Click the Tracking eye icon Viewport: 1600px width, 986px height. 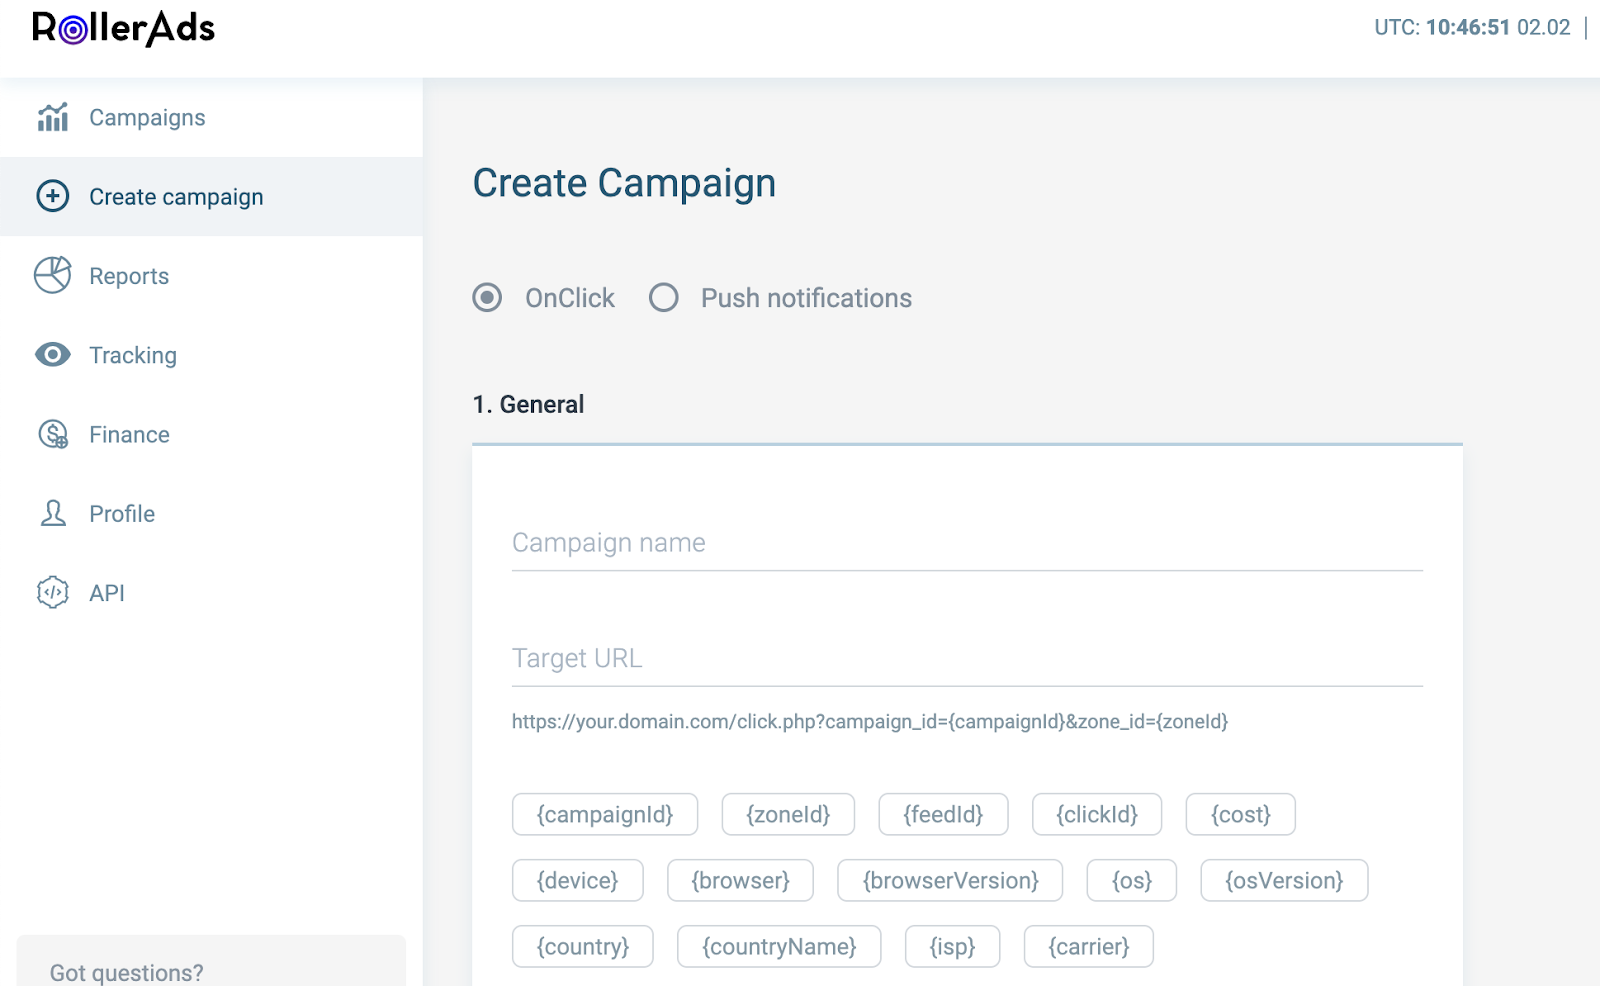tap(53, 355)
